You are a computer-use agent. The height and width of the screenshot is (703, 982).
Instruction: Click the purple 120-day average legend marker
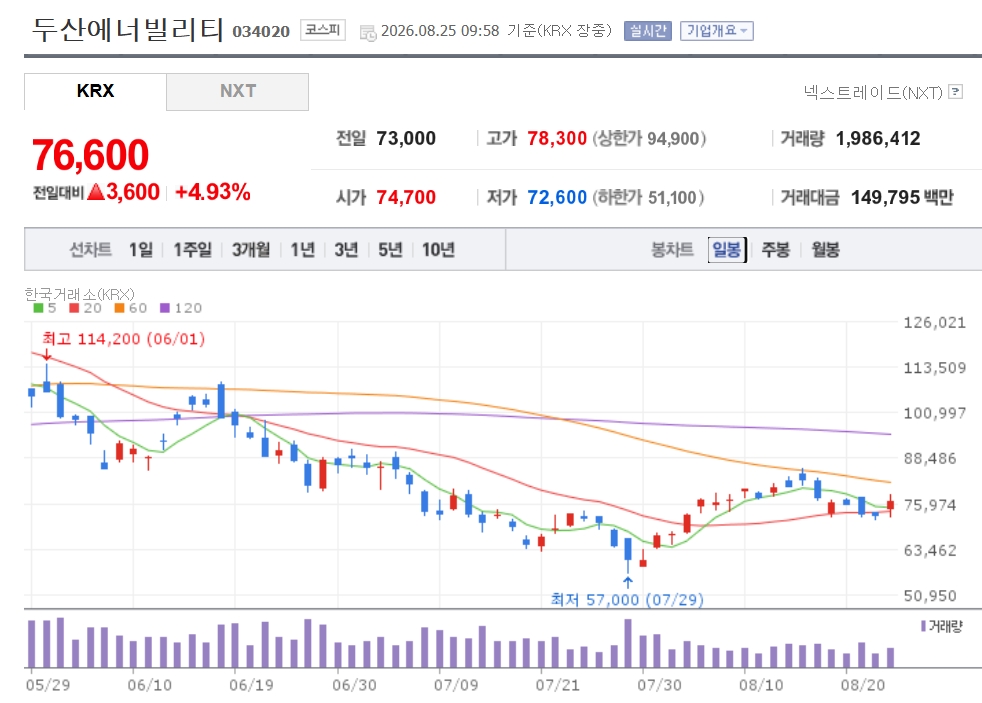pos(165,307)
